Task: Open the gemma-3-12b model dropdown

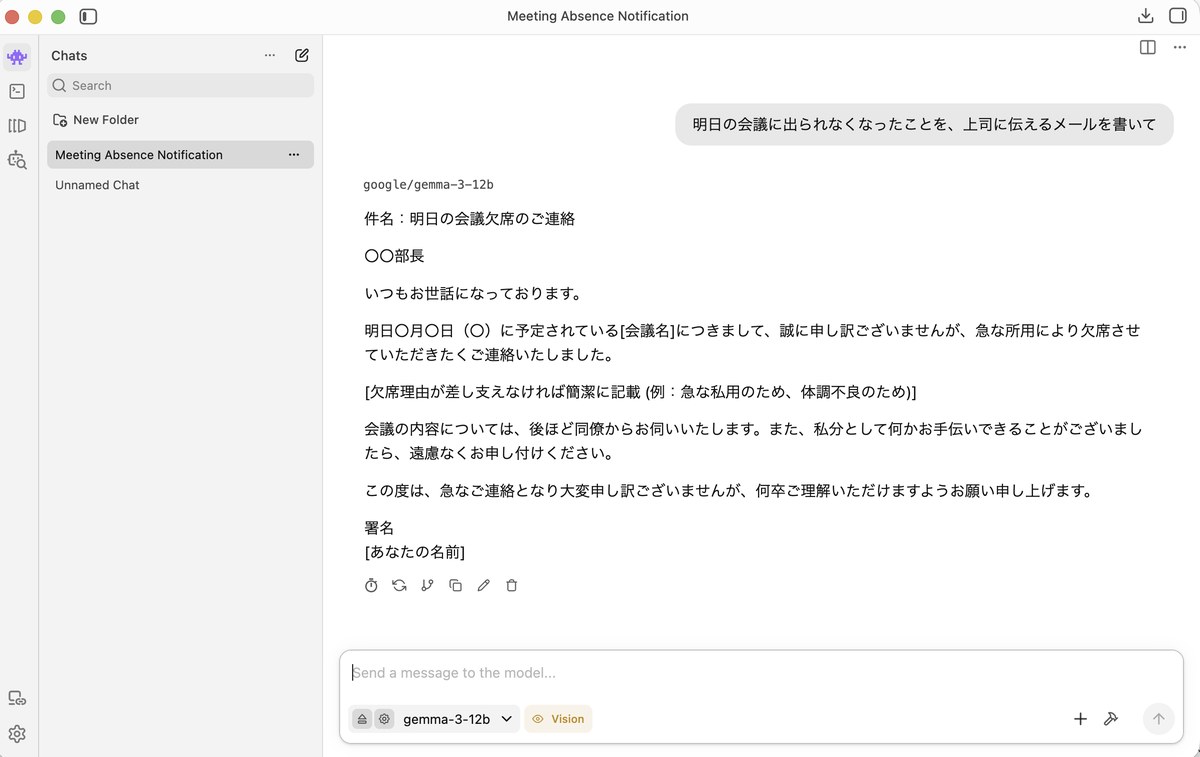Action: 458,719
